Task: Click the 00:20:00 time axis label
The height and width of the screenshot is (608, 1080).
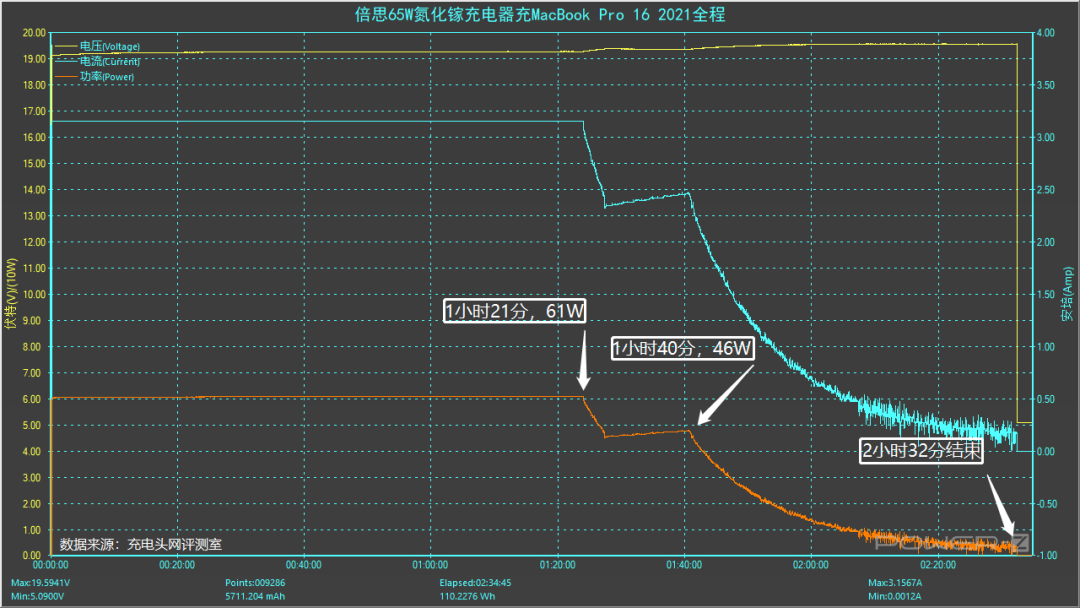Action: [x=177, y=565]
